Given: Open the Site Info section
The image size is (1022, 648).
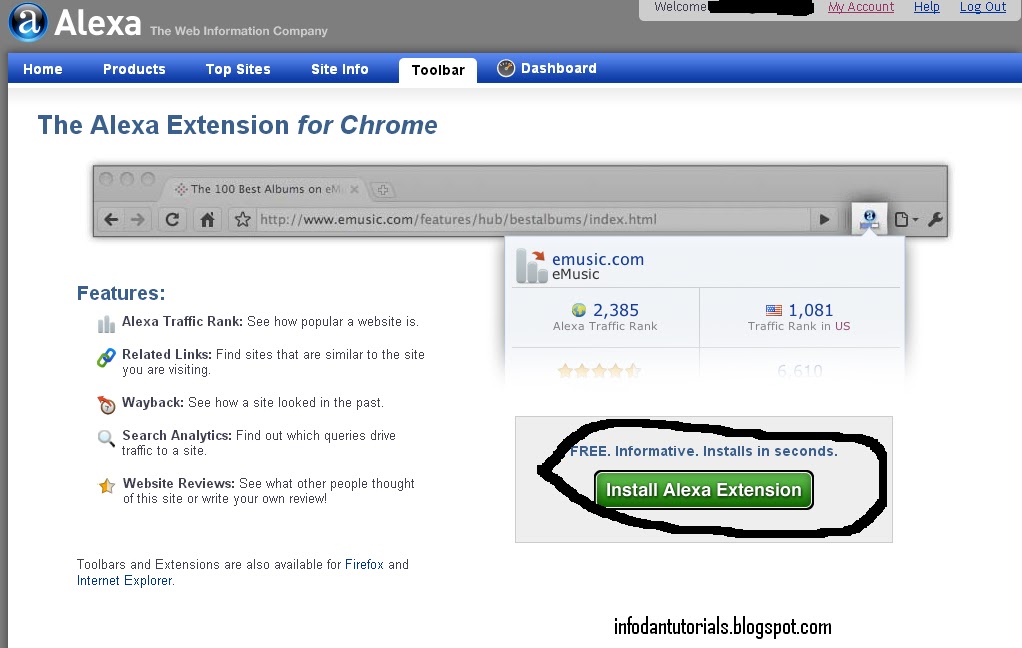Looking at the screenshot, I should pyautogui.click(x=340, y=69).
